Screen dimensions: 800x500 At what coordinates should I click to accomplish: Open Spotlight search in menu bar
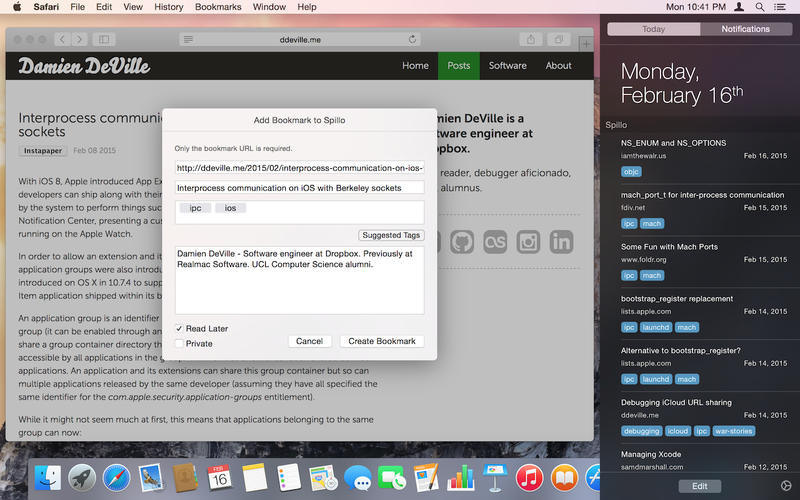(760, 7)
